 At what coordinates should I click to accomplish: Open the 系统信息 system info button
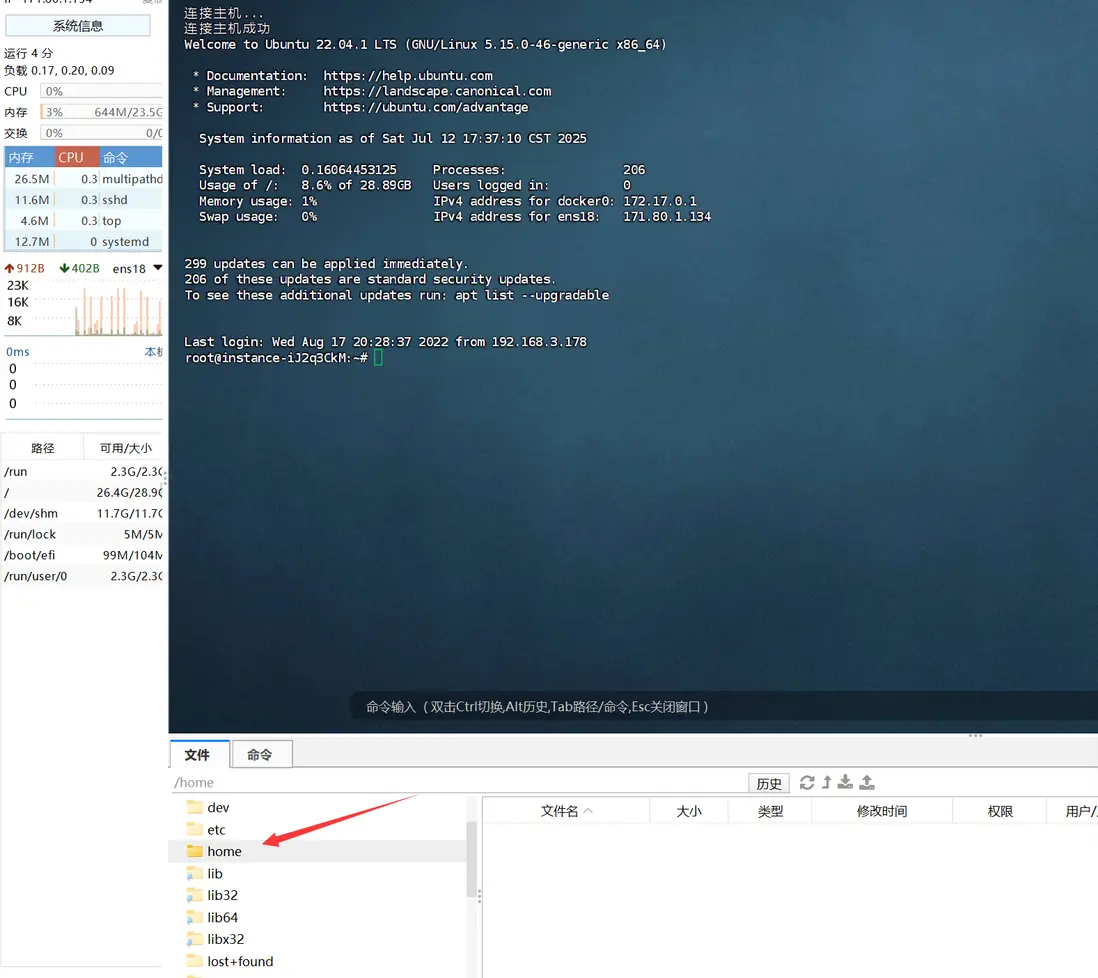78,26
